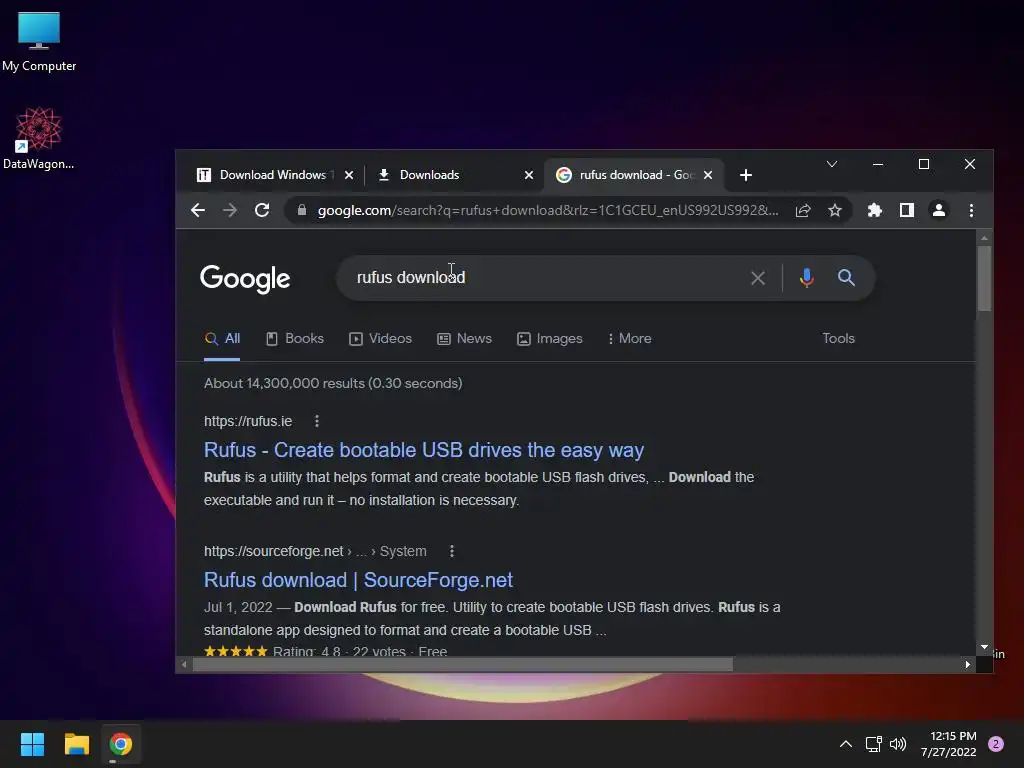Open options dots next to rufus.ie
This screenshot has width=1024, height=768.
(x=317, y=421)
